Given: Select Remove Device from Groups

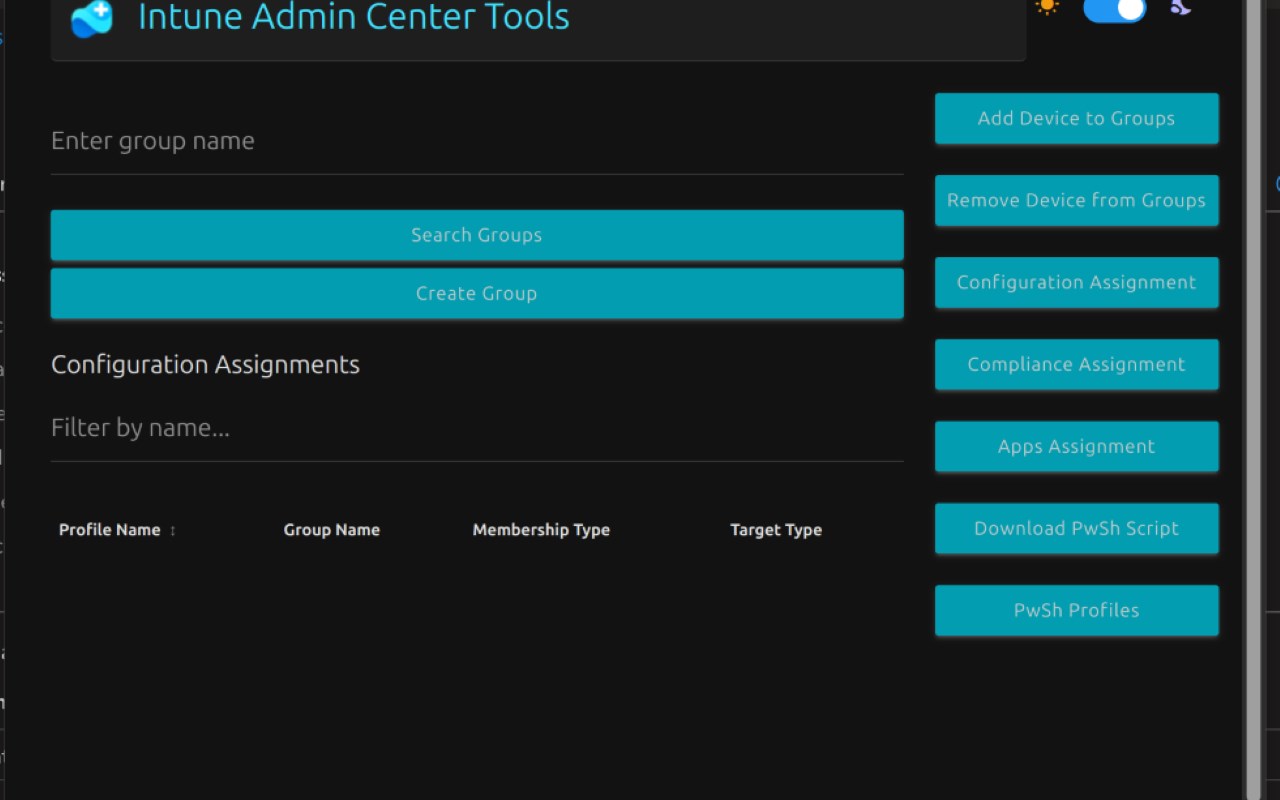Looking at the screenshot, I should pyautogui.click(x=1076, y=200).
